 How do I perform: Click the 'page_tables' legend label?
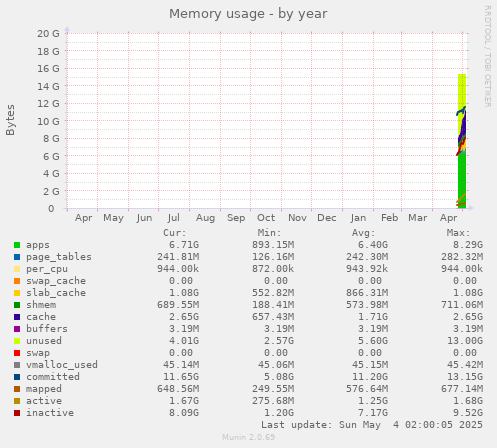click(59, 257)
